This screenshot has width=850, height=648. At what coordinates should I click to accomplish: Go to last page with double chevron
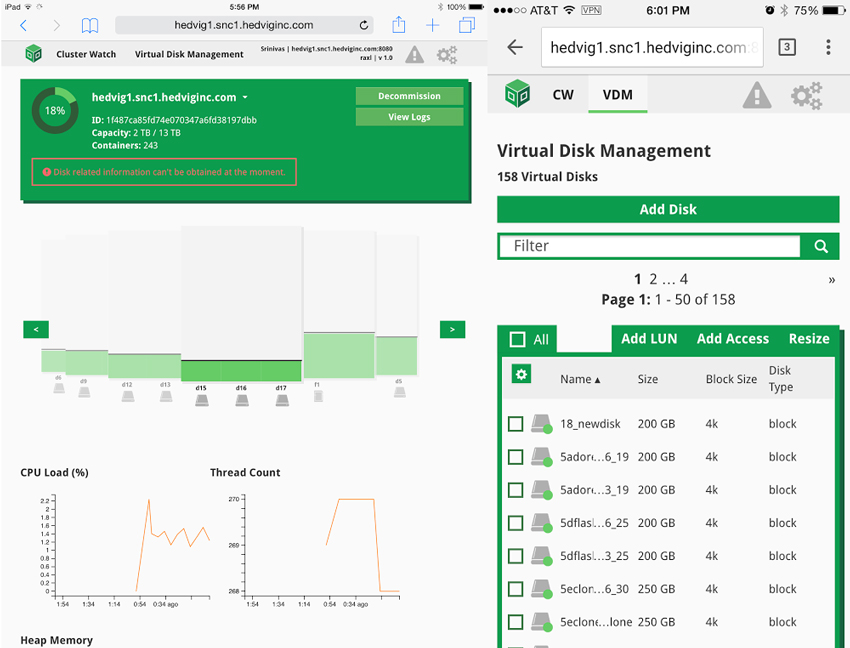pos(832,280)
